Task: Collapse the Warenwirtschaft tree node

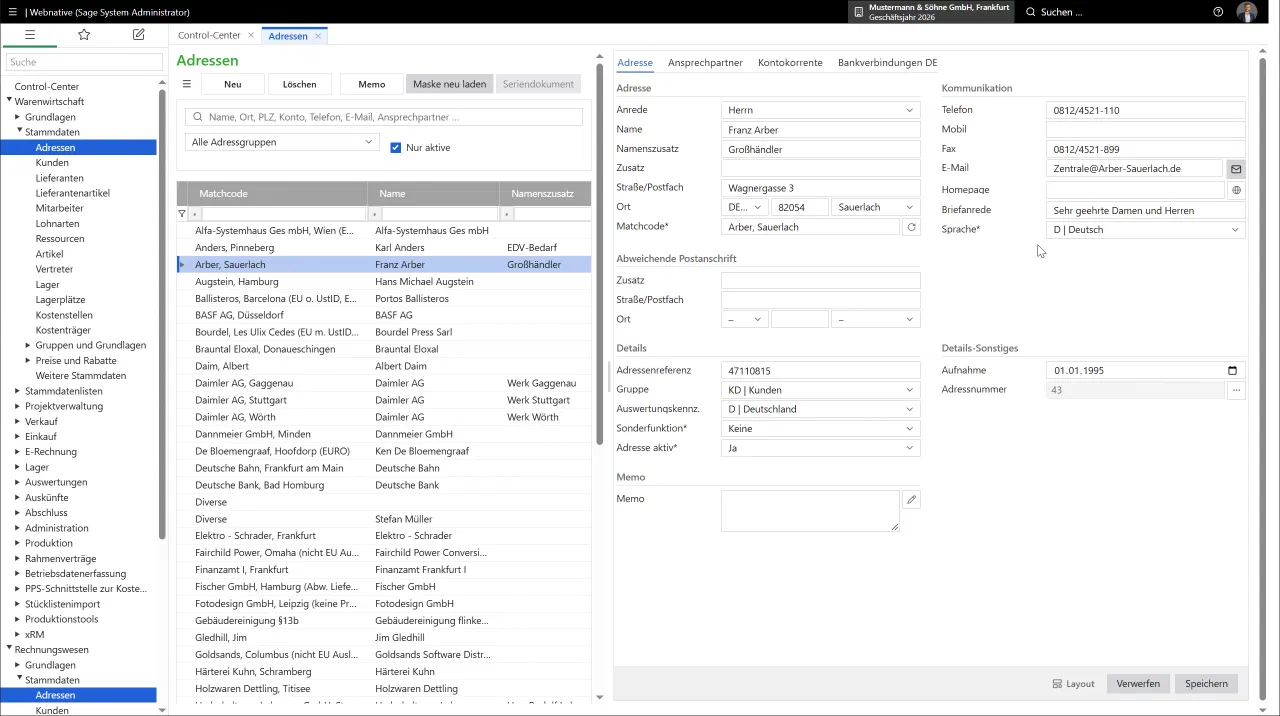Action: coord(9,101)
